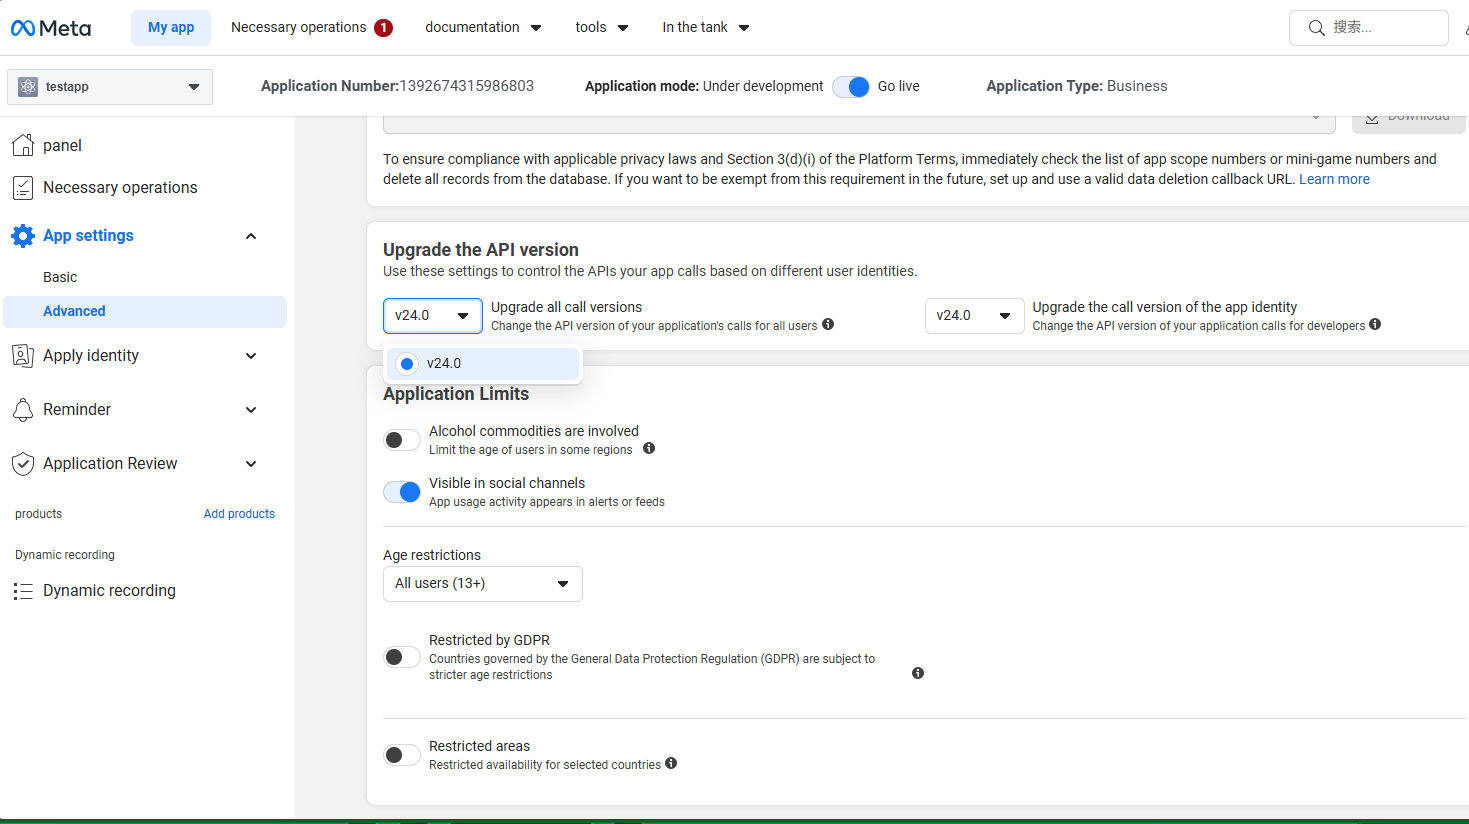The width and height of the screenshot is (1469, 824).
Task: Toggle the Application mode Go live switch
Action: pos(851,87)
